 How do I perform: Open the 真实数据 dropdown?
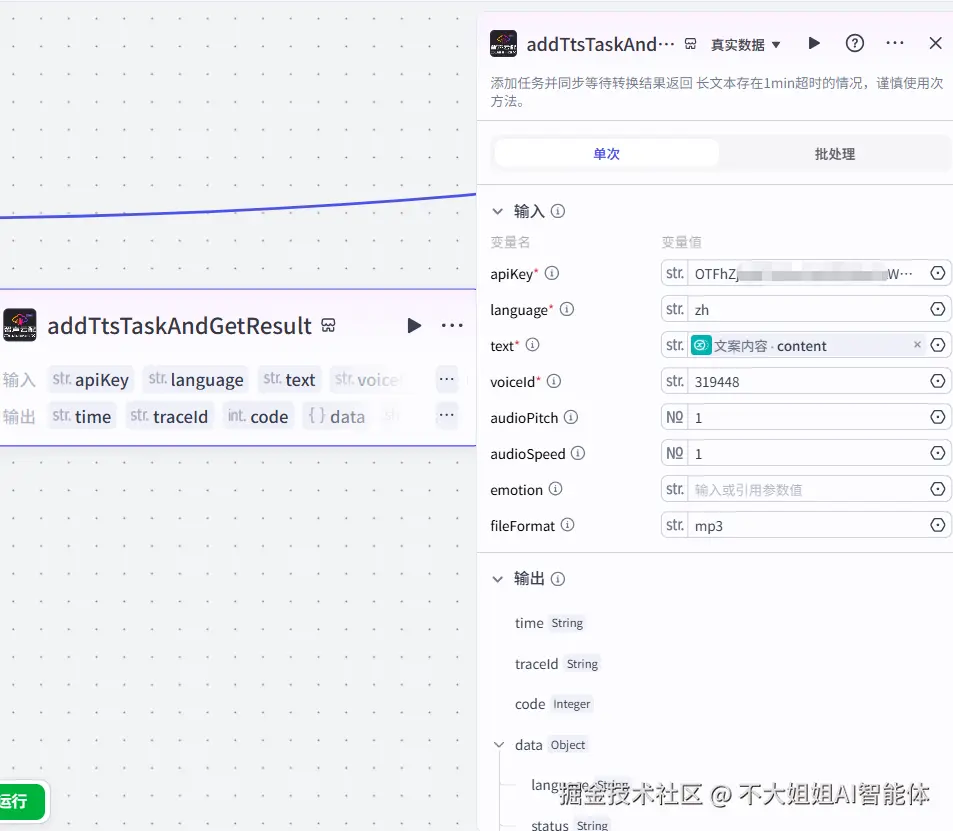point(745,43)
